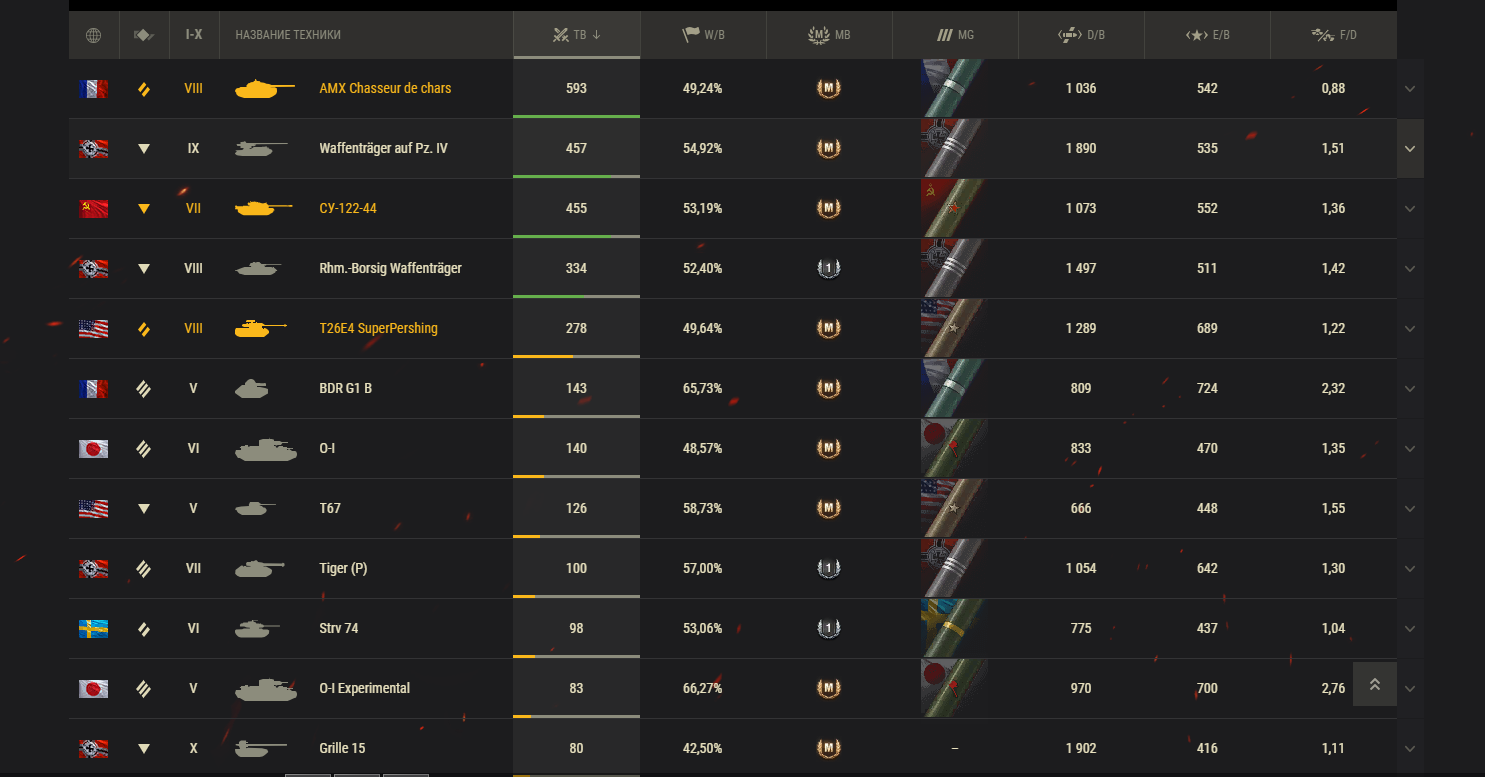Sort table by TB battles column
Screen dimensions: 1485x777
tap(576, 35)
